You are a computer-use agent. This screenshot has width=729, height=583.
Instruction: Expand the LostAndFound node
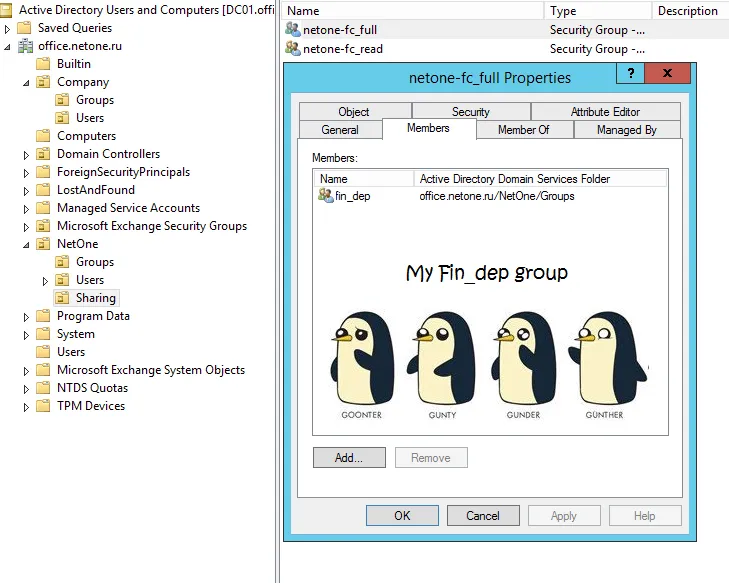(x=26, y=191)
